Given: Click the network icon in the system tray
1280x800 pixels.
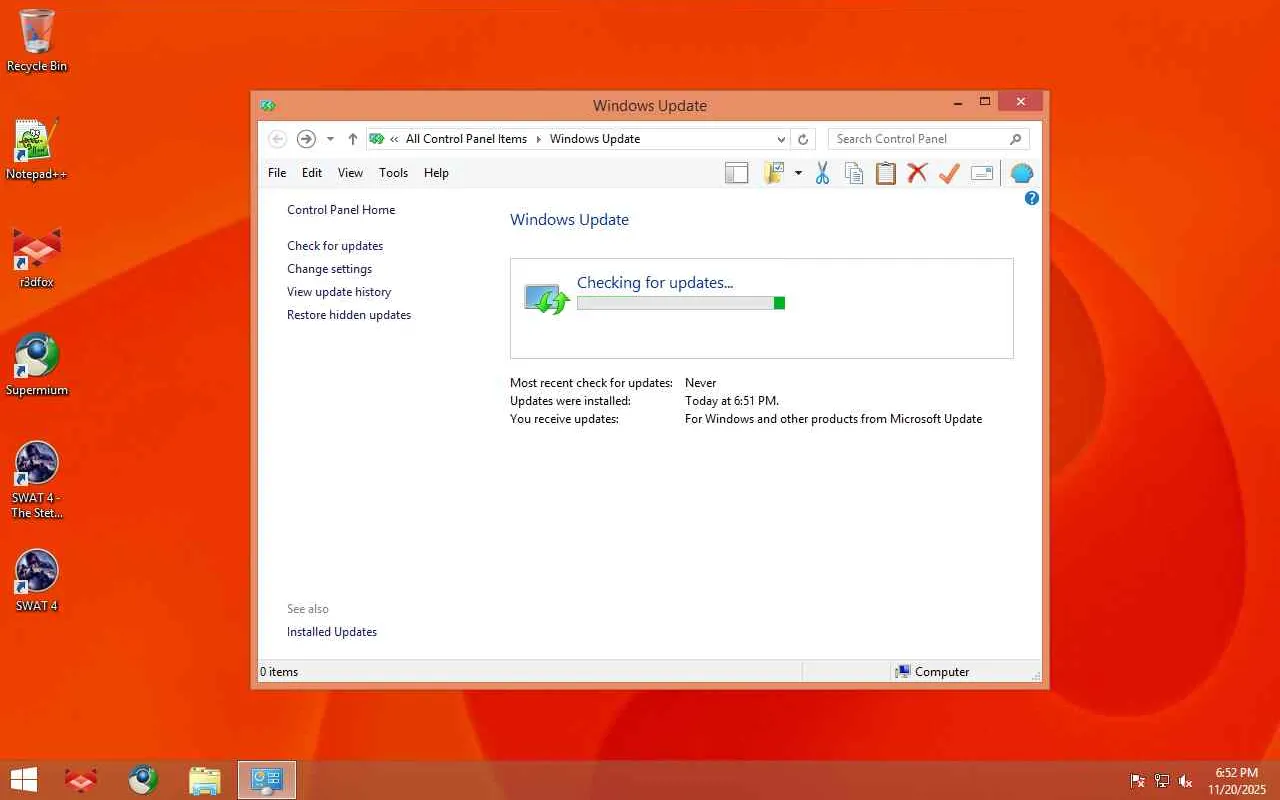Looking at the screenshot, I should tap(1161, 781).
